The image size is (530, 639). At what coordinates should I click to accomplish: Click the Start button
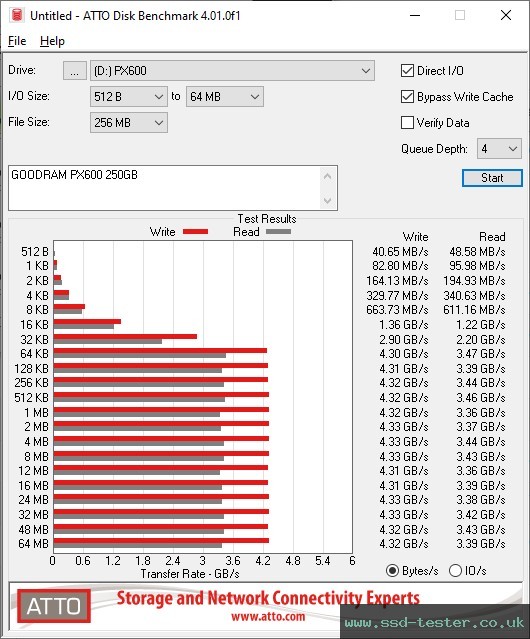[x=492, y=178]
